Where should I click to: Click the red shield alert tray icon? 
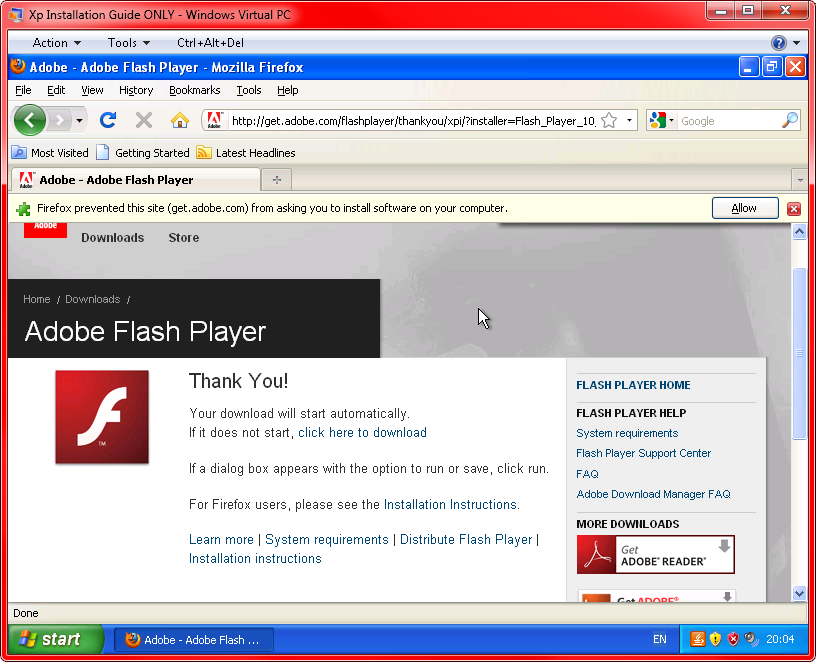click(733, 639)
